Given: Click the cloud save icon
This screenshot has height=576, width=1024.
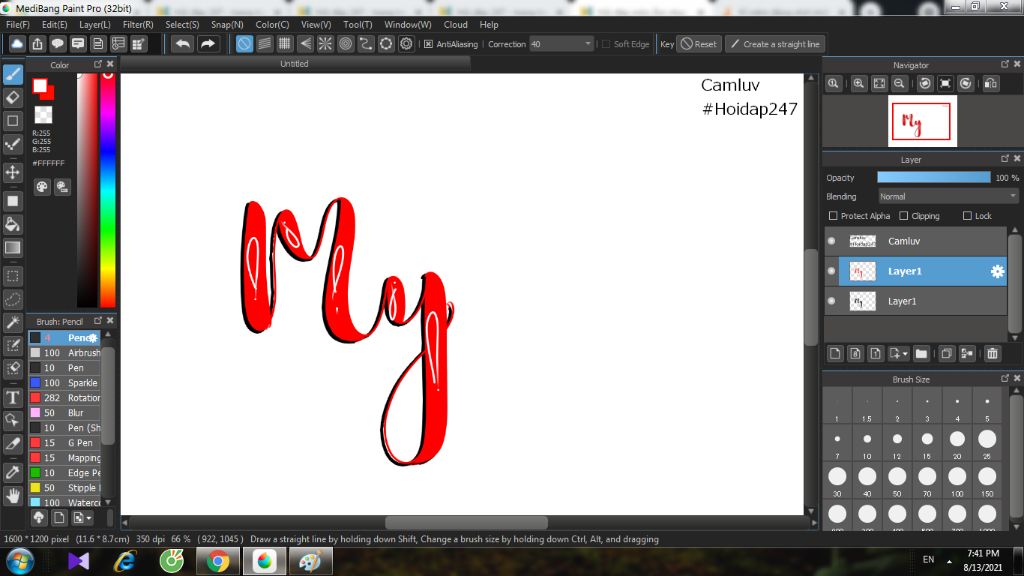Looking at the screenshot, I should pyautogui.click(x=17, y=44).
